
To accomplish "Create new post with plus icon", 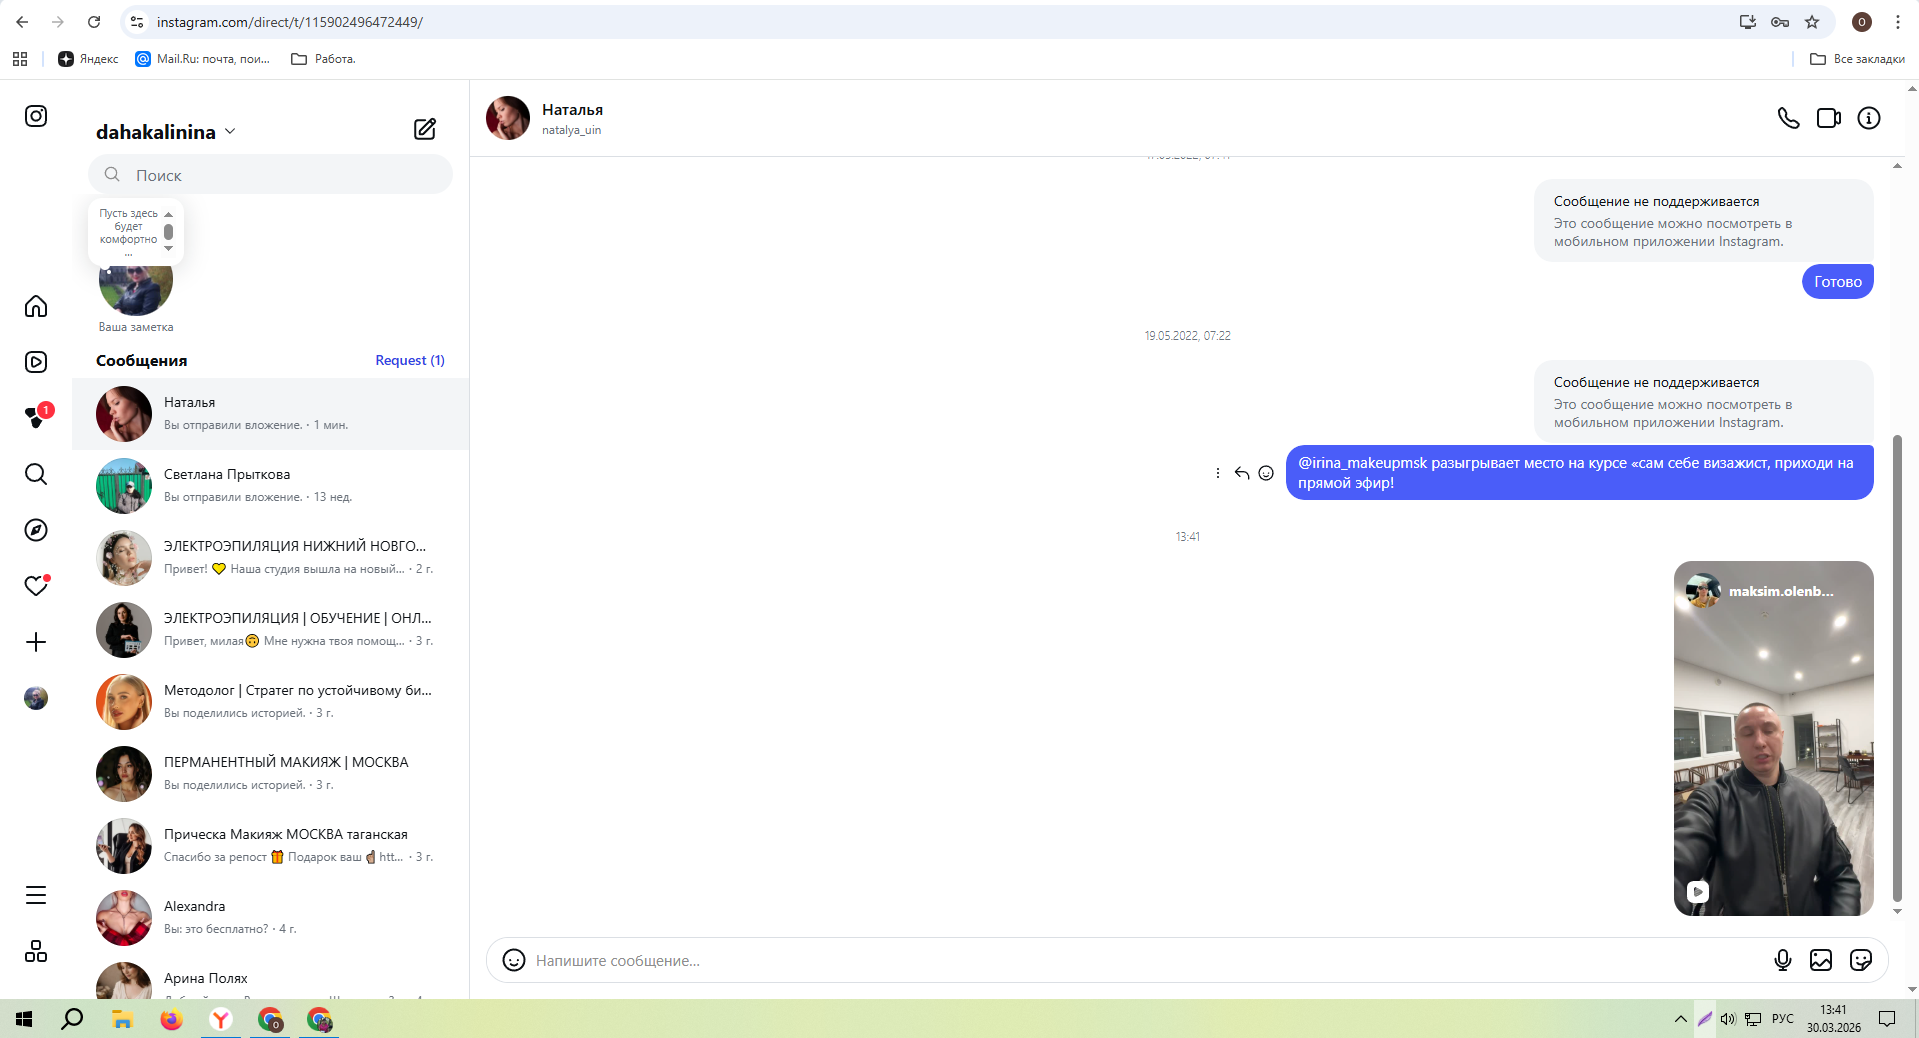I will [x=36, y=642].
